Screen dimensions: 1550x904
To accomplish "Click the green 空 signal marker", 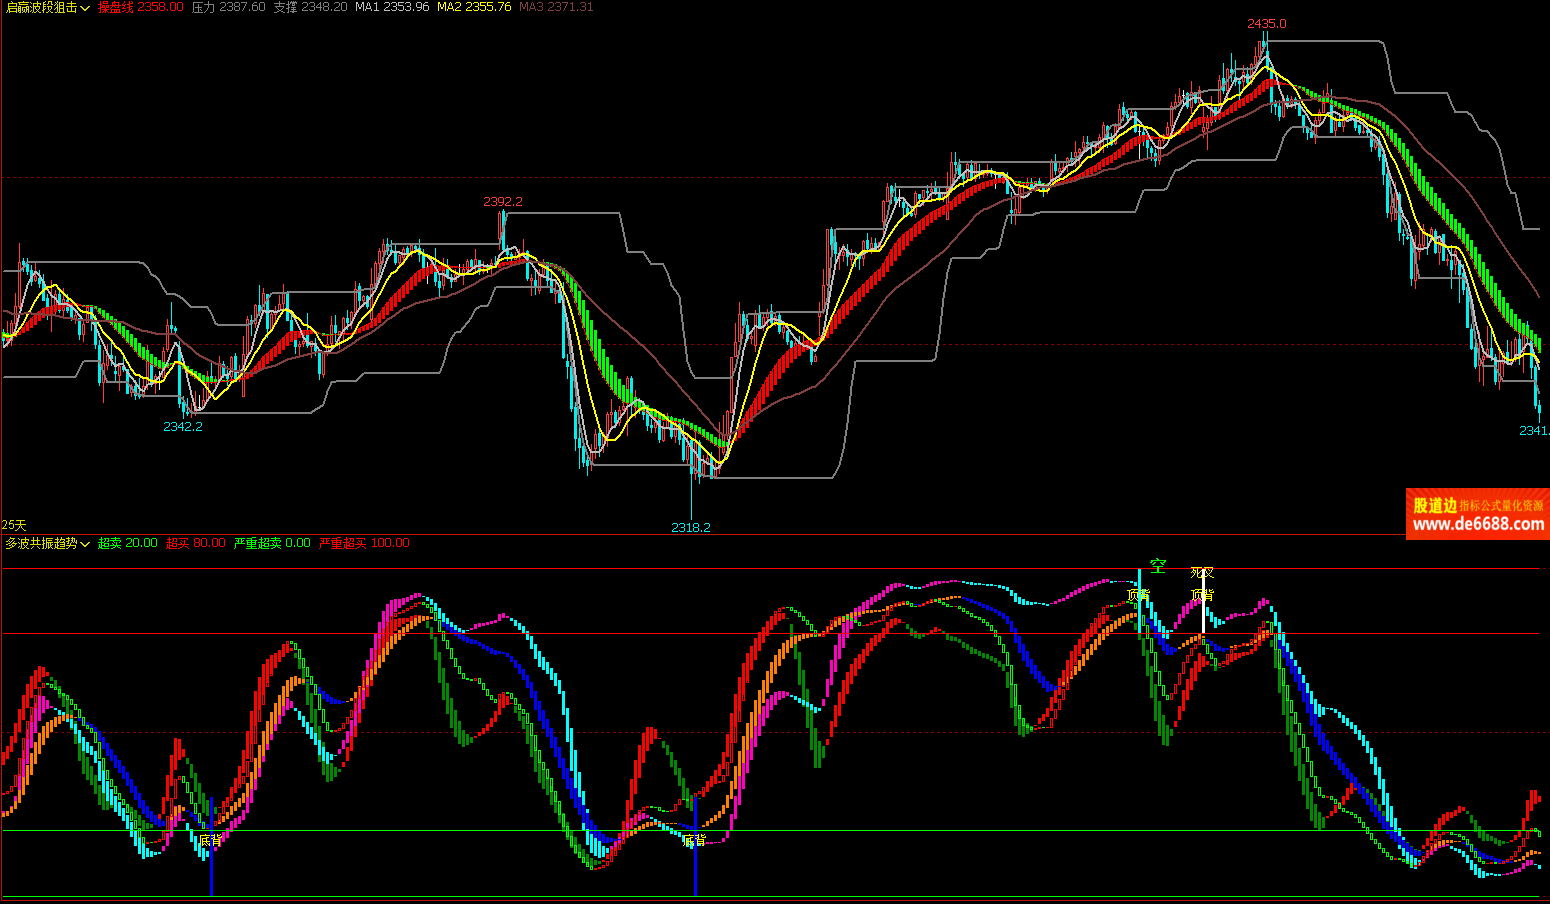I will (x=1158, y=566).
